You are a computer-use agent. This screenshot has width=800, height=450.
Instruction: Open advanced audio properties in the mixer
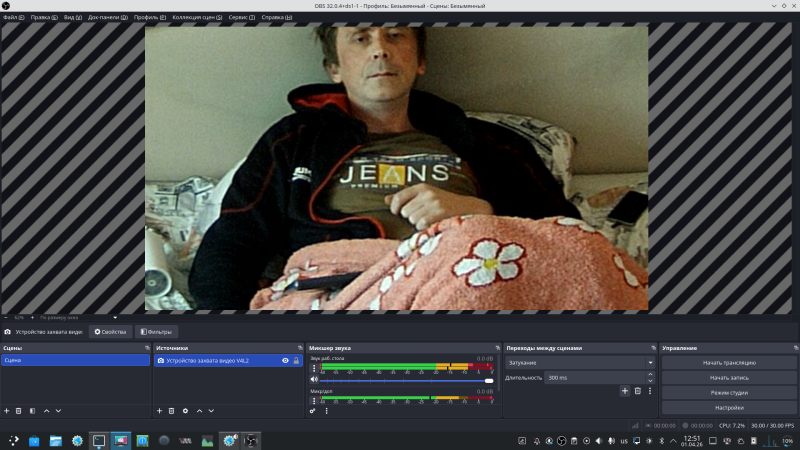[x=313, y=411]
